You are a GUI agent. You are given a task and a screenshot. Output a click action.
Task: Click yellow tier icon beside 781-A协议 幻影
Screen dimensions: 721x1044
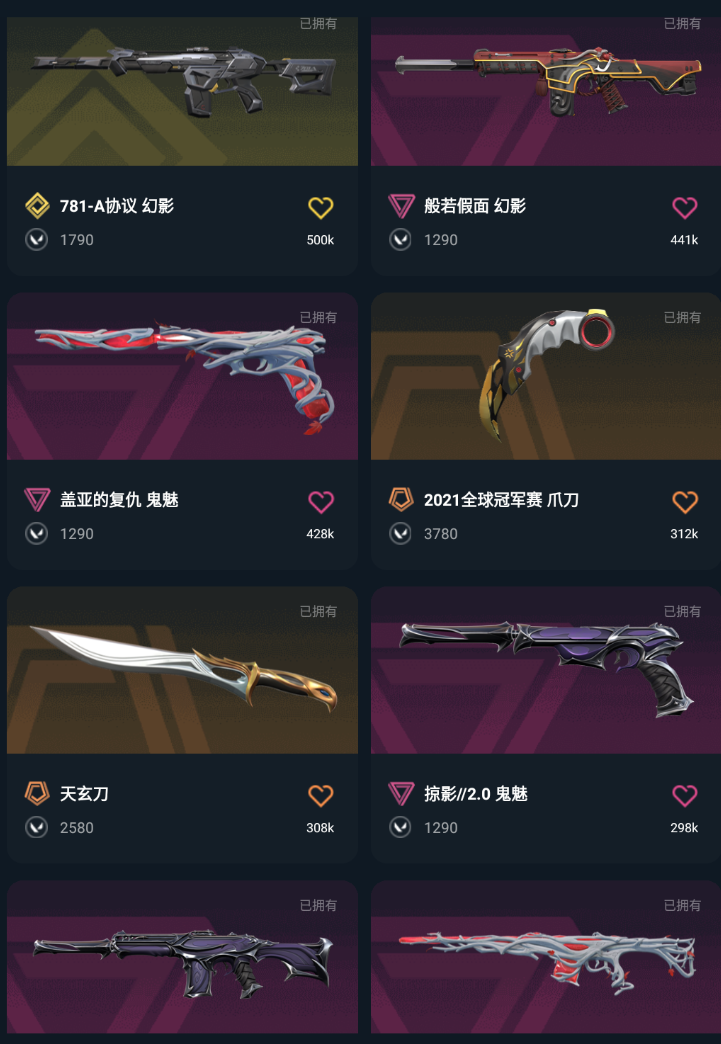tap(37, 206)
